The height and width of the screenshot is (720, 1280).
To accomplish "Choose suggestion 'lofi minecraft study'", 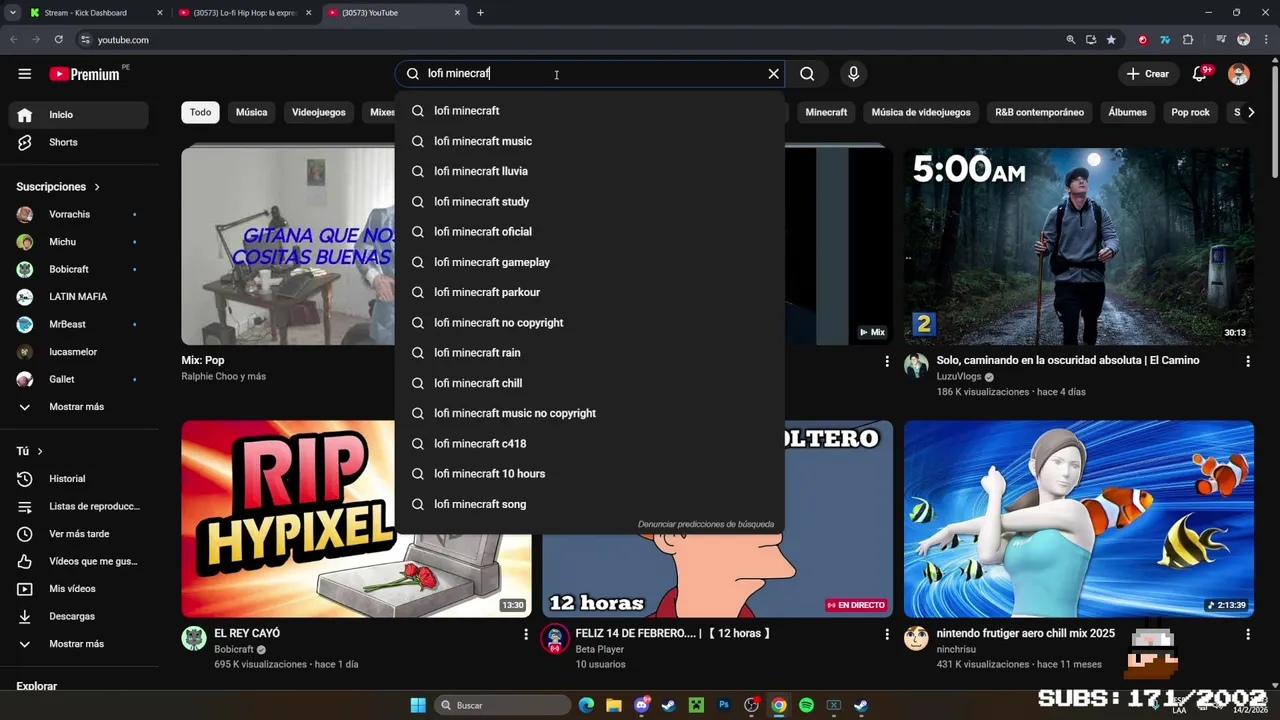I will [590, 202].
